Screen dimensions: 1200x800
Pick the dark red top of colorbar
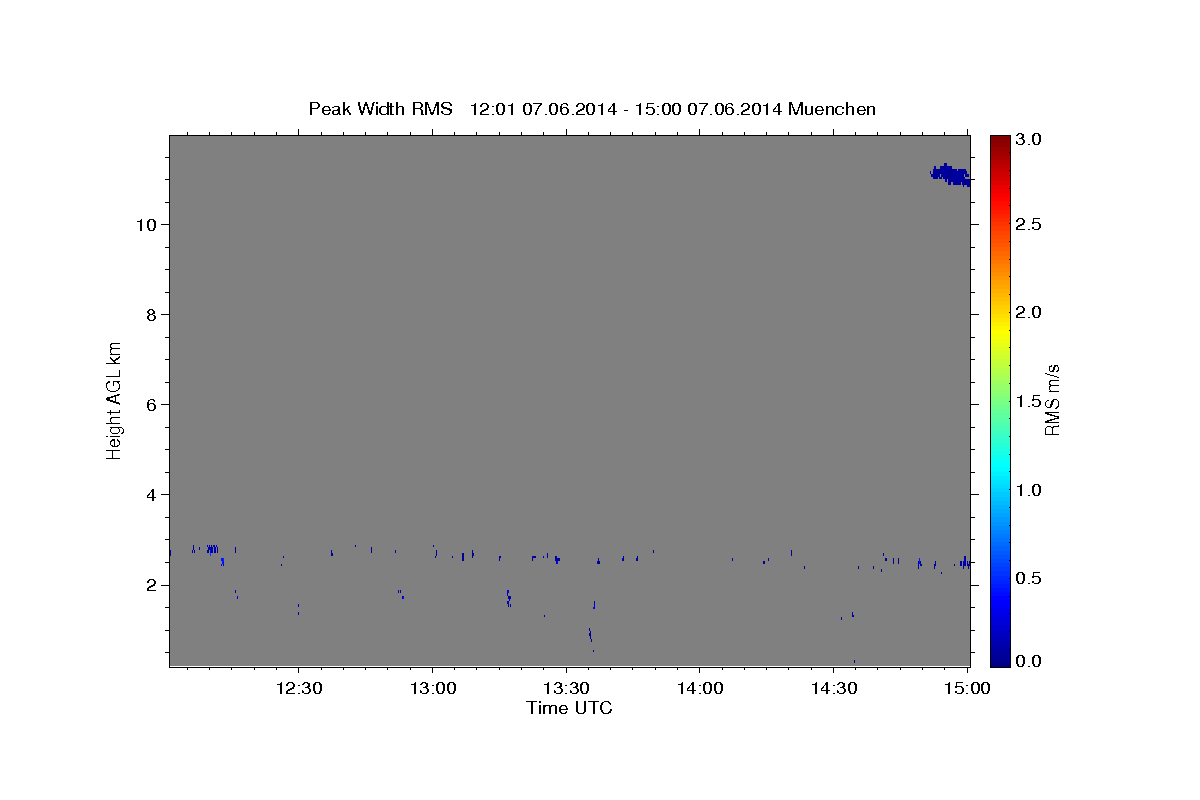(1000, 141)
